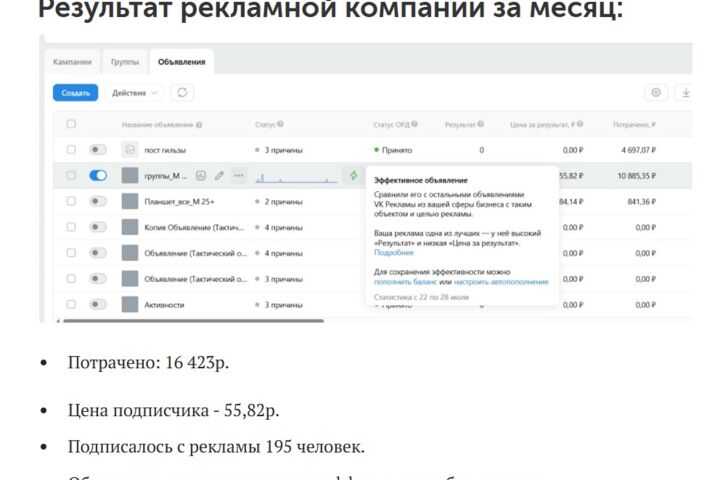Switch to the Кампании tab
Image resolution: width=720 pixels, height=480 pixels.
(x=72, y=62)
